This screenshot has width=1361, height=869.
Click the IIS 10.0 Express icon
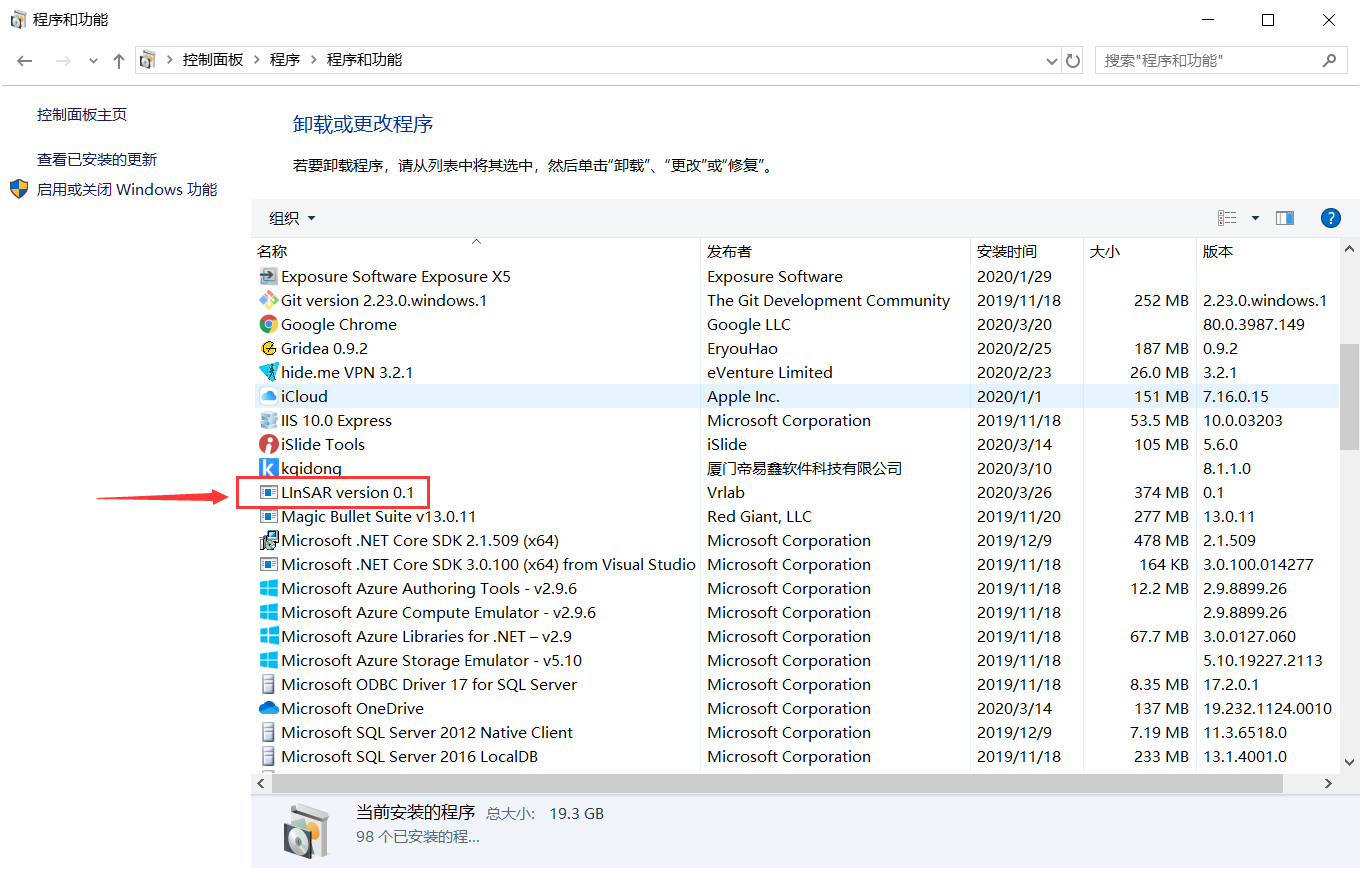coord(268,421)
